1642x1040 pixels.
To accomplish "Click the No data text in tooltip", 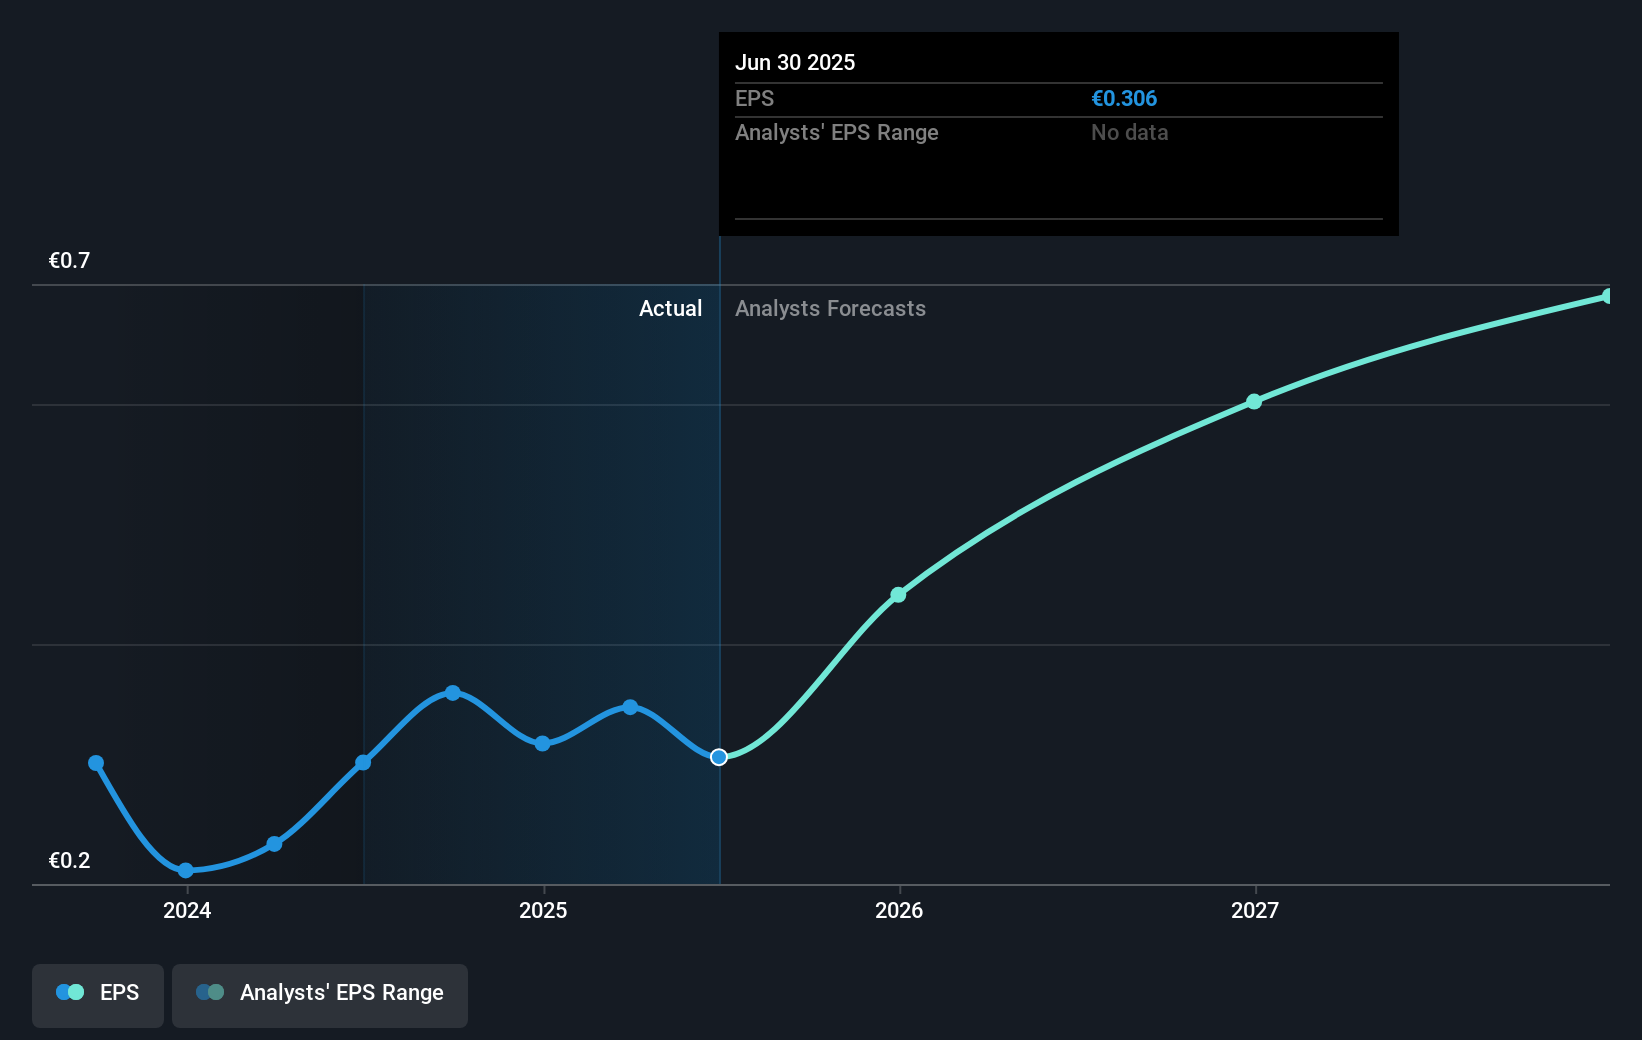I will [1129, 133].
